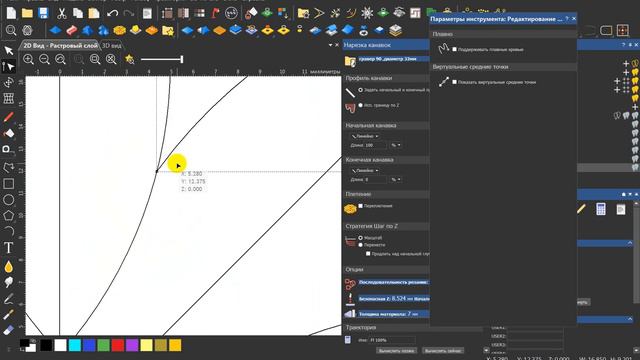Click the New file icon
The width and height of the screenshot is (640, 360).
11,13
